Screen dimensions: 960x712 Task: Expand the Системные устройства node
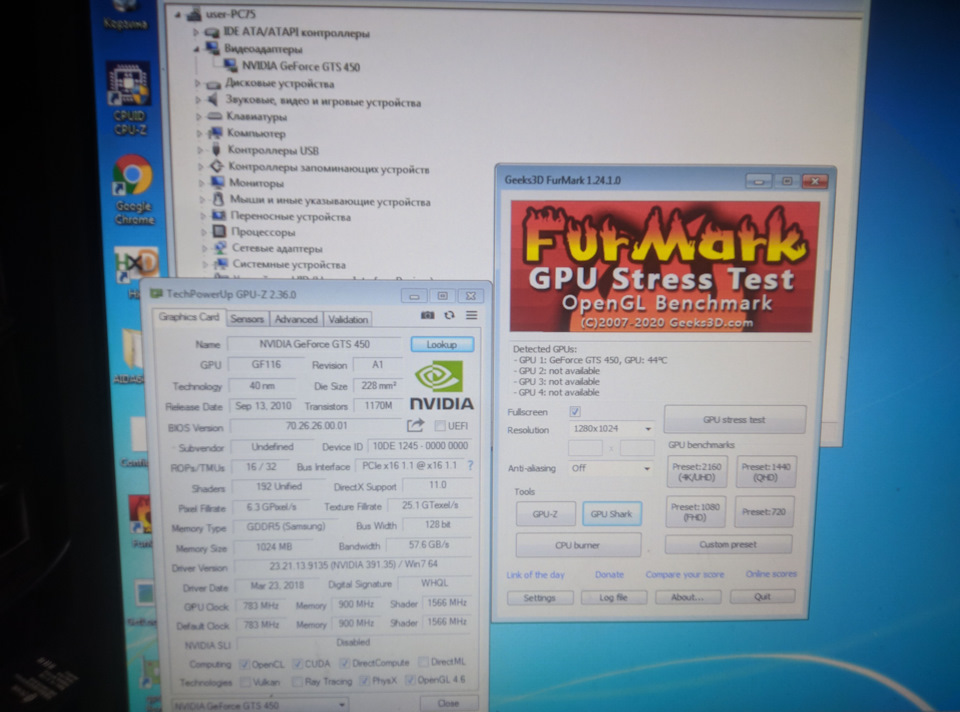(x=205, y=264)
